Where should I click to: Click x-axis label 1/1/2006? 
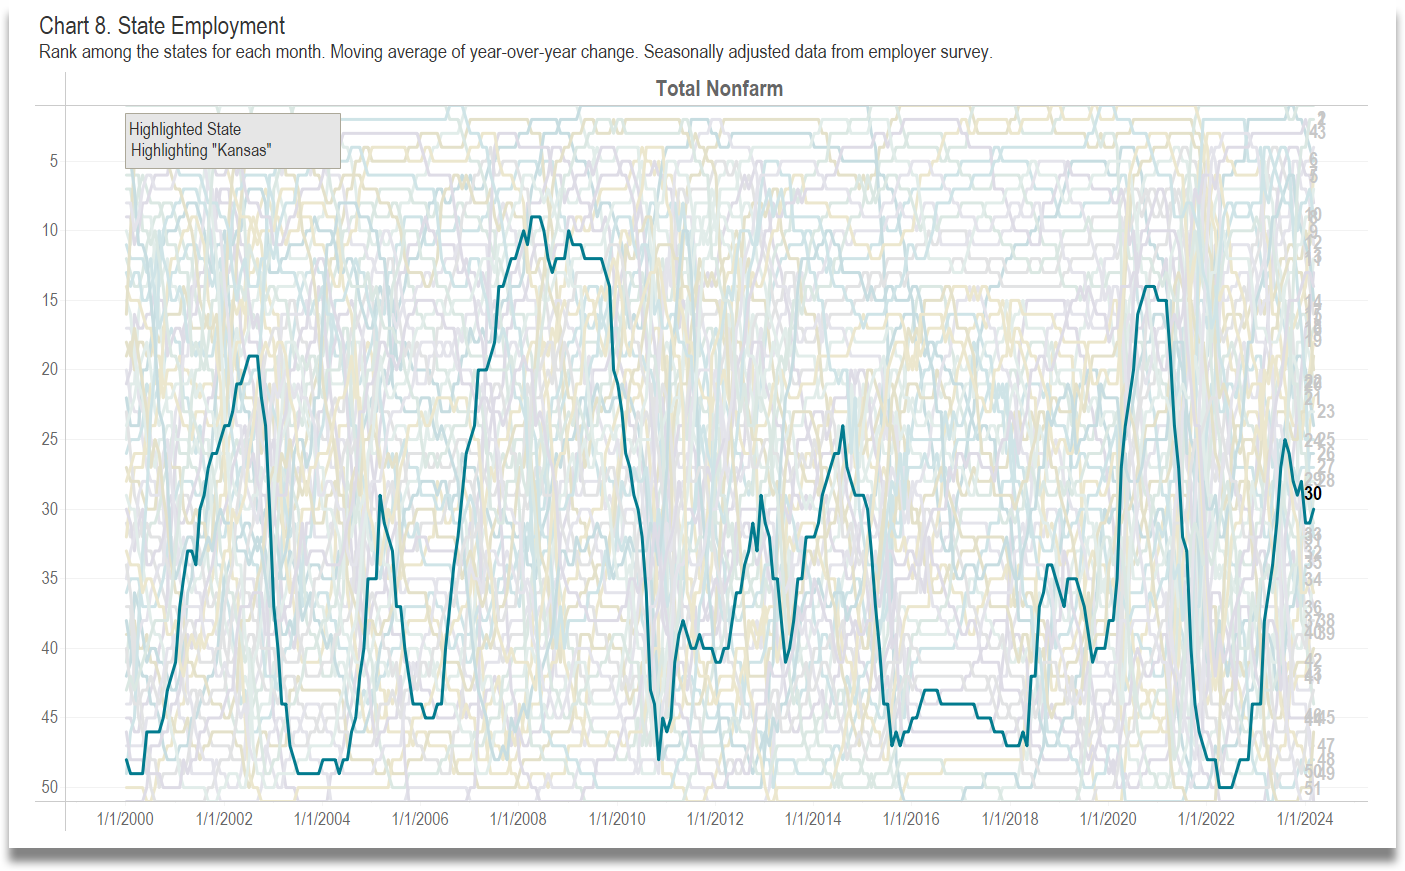click(420, 819)
